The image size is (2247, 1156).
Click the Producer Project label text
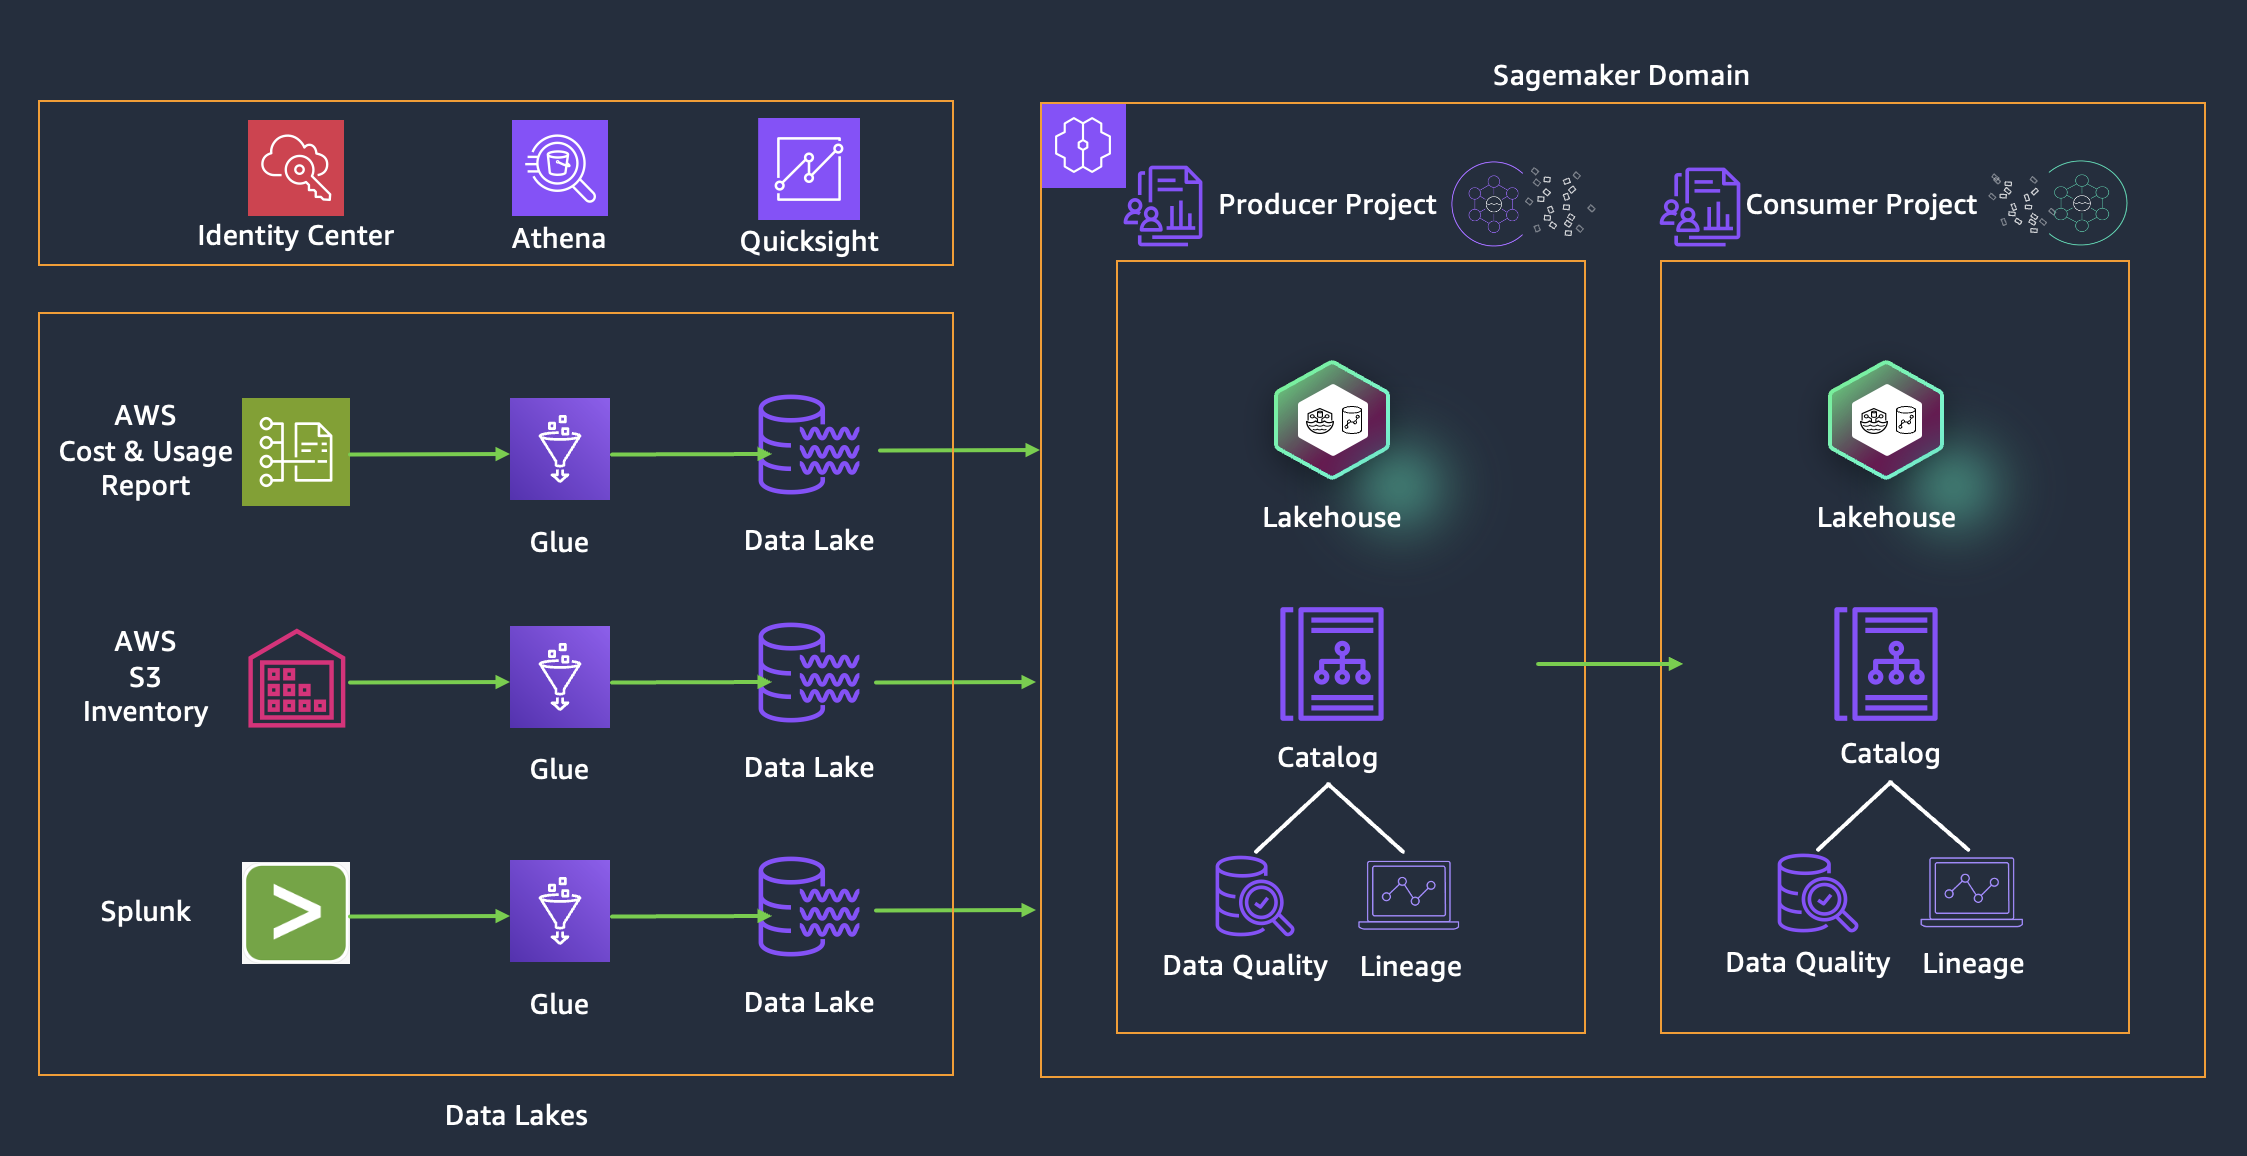click(x=1326, y=205)
